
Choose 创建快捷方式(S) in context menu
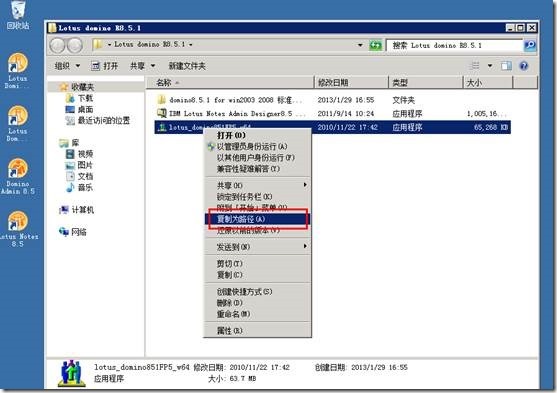pos(258,292)
